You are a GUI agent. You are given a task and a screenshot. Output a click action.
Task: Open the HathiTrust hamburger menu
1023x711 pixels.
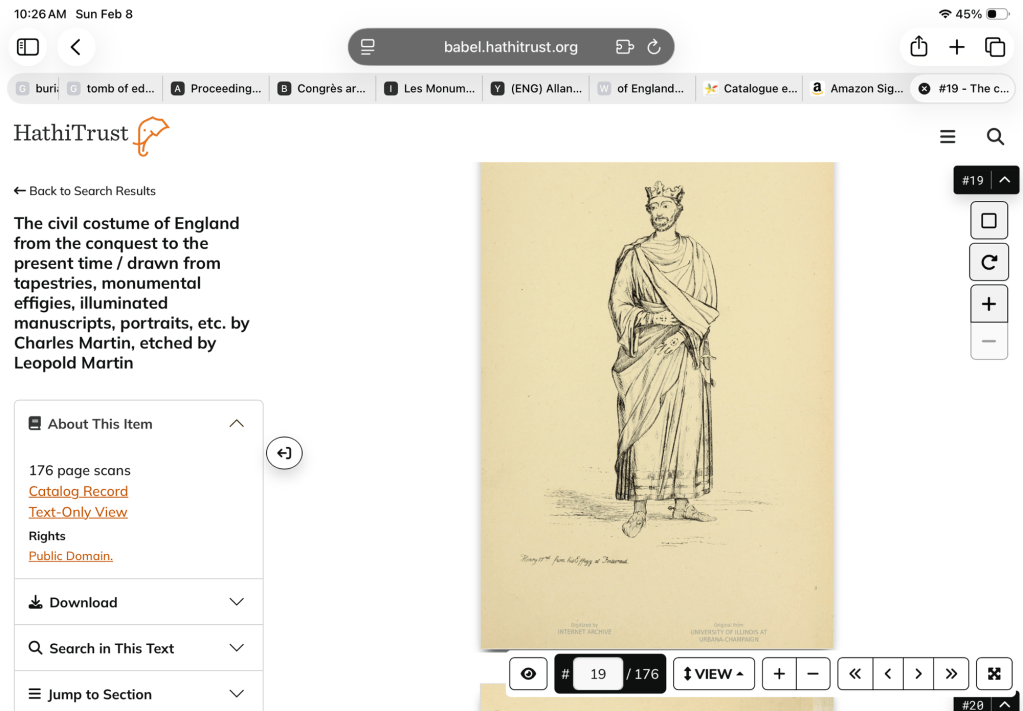click(x=947, y=136)
